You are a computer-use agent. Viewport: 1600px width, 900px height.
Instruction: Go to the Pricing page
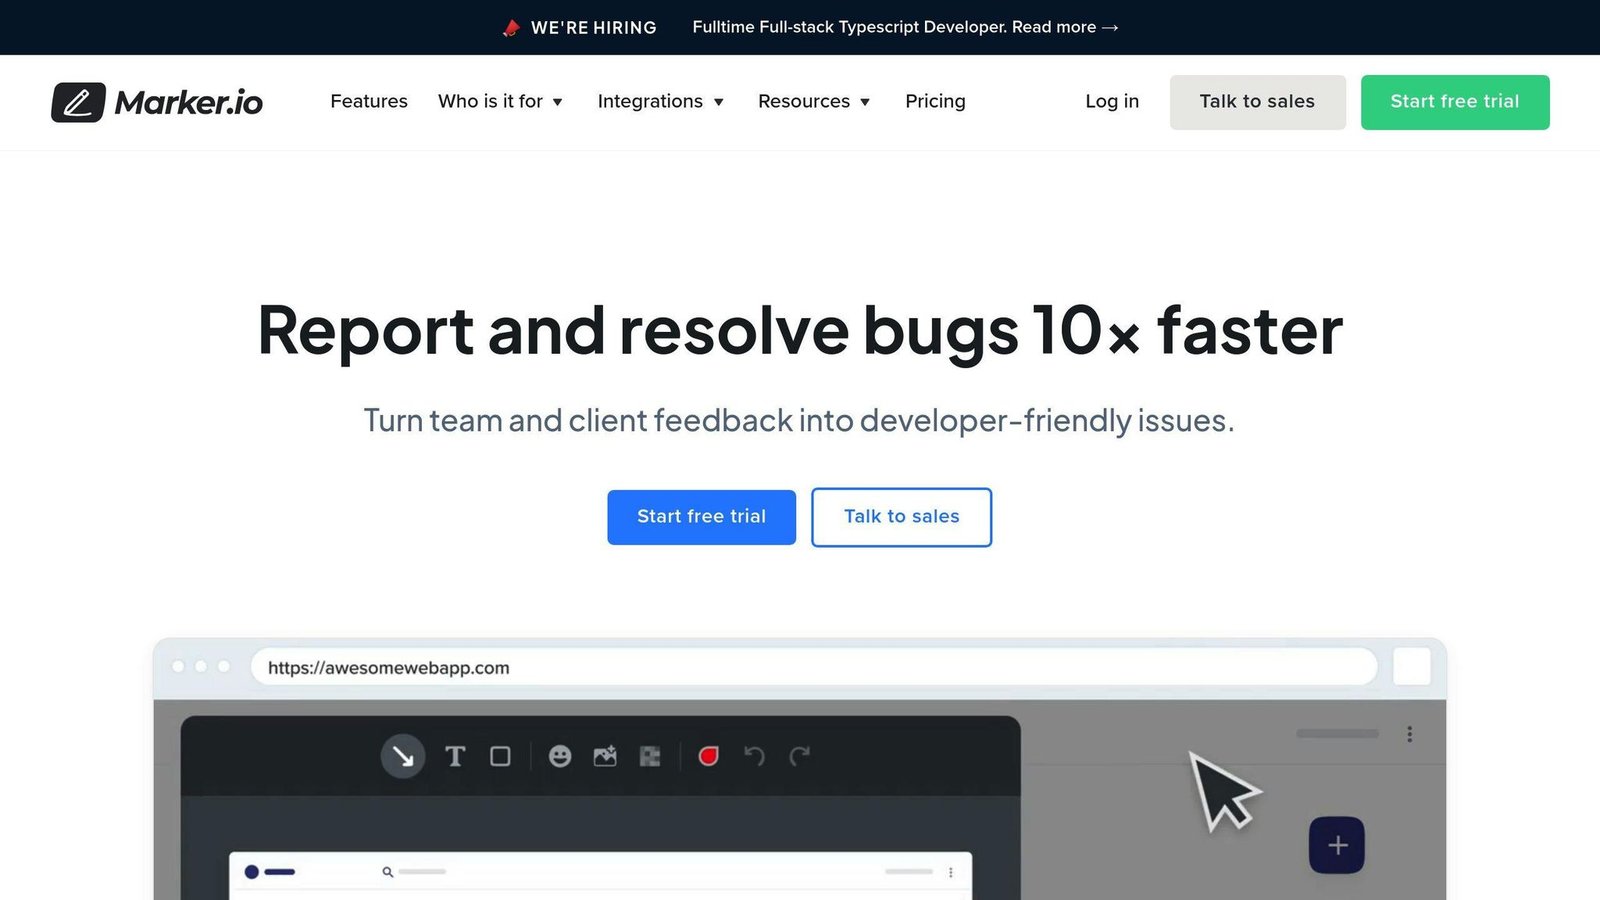click(935, 101)
